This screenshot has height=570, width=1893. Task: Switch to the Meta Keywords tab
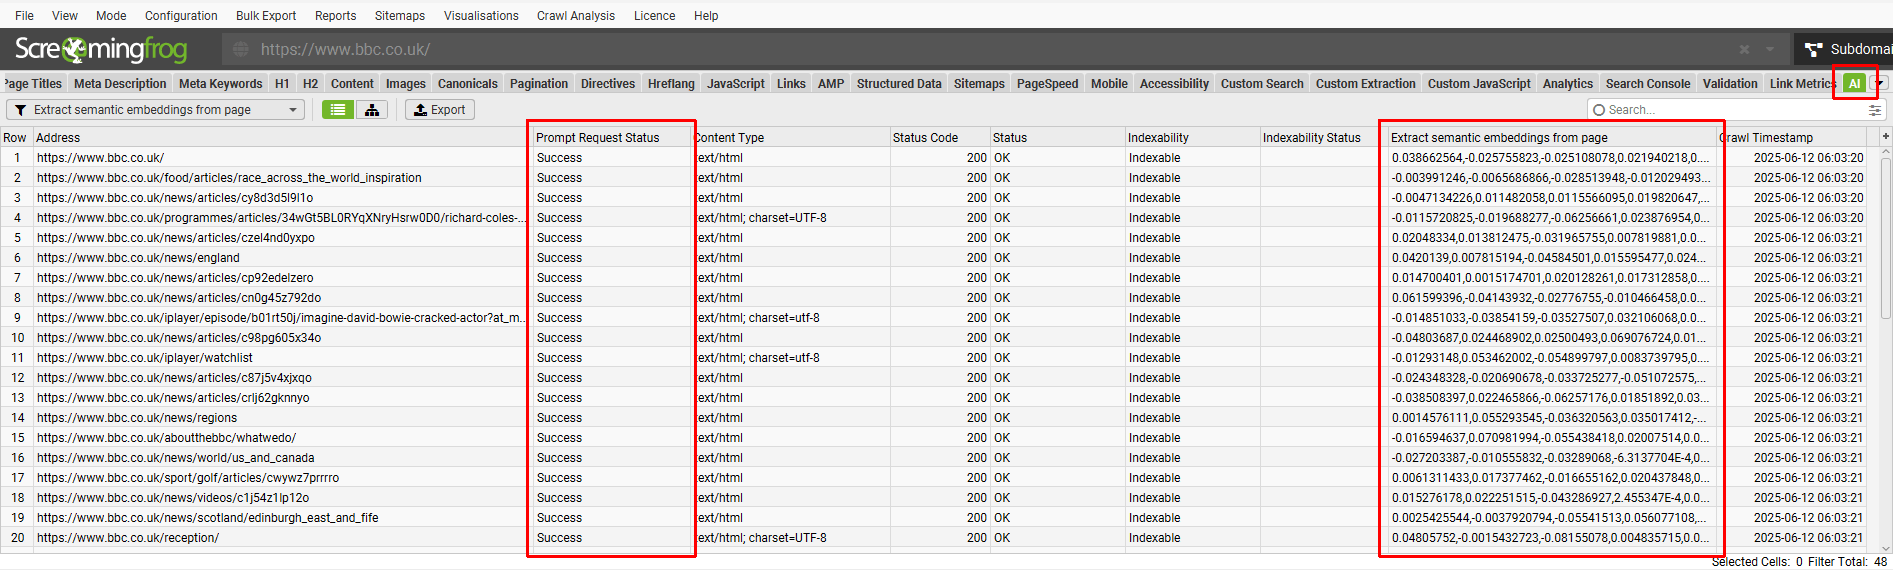221,84
